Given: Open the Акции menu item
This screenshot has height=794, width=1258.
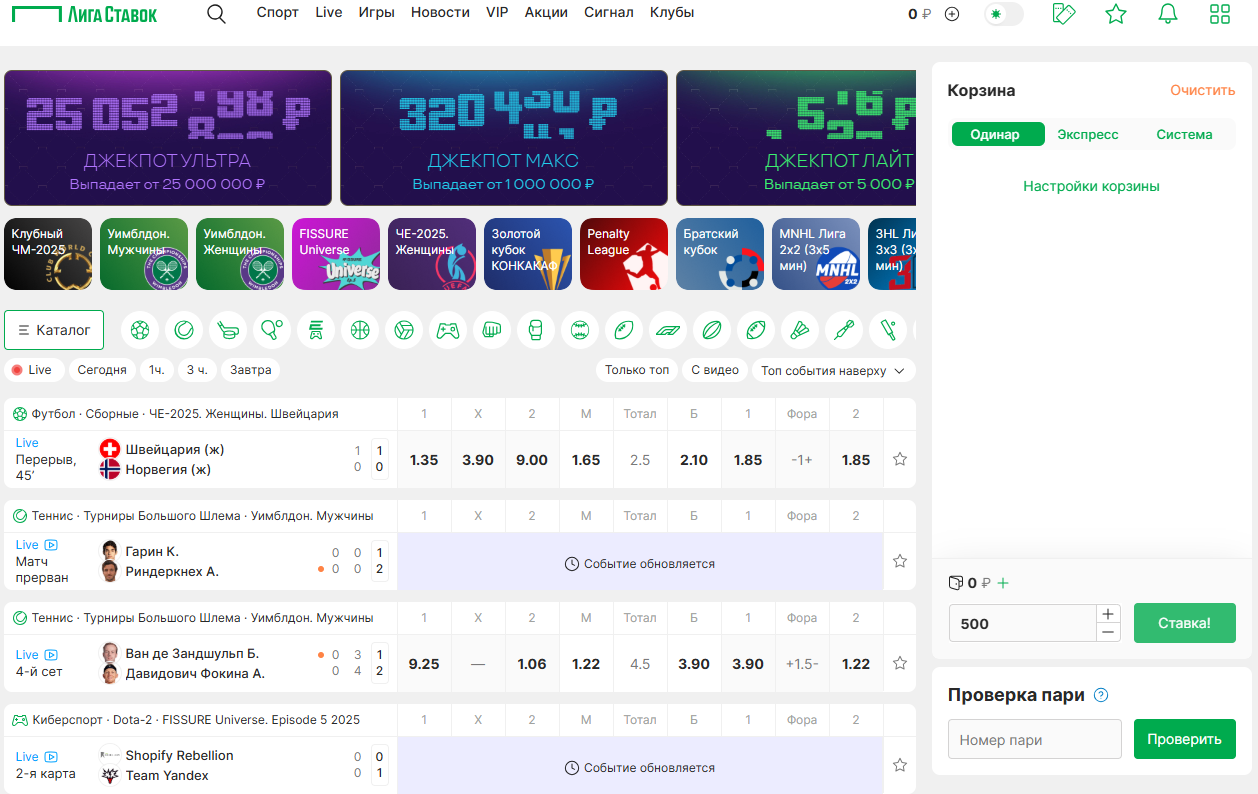Looking at the screenshot, I should coord(546,13).
